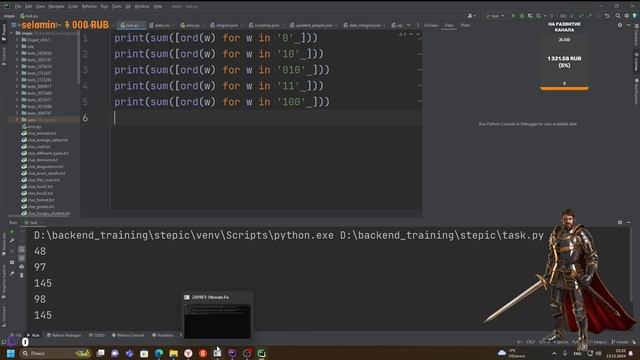This screenshot has width=640, height=360.
Task: Print run output with printer icon
Action: (22, 267)
